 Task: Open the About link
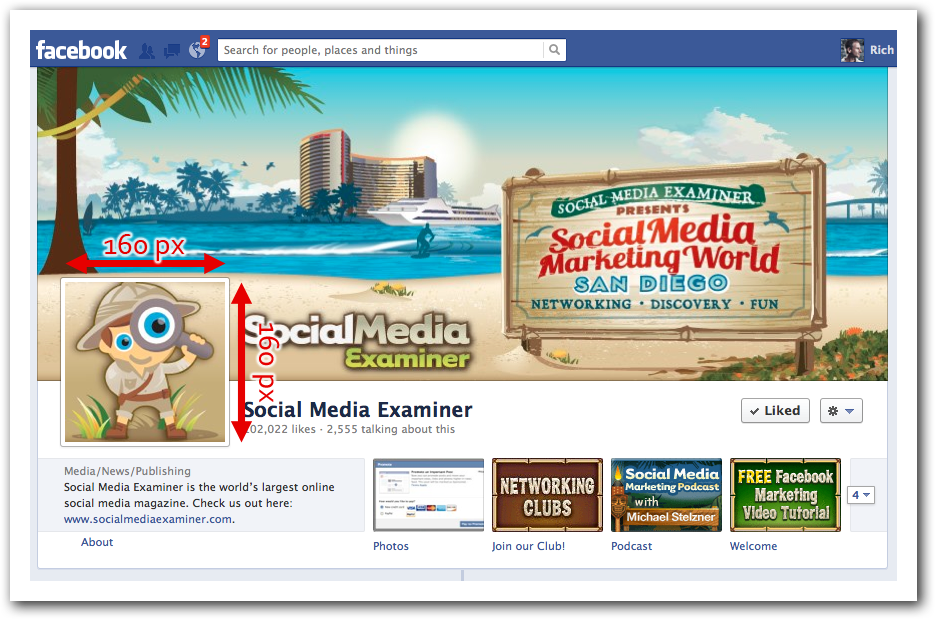(x=97, y=542)
